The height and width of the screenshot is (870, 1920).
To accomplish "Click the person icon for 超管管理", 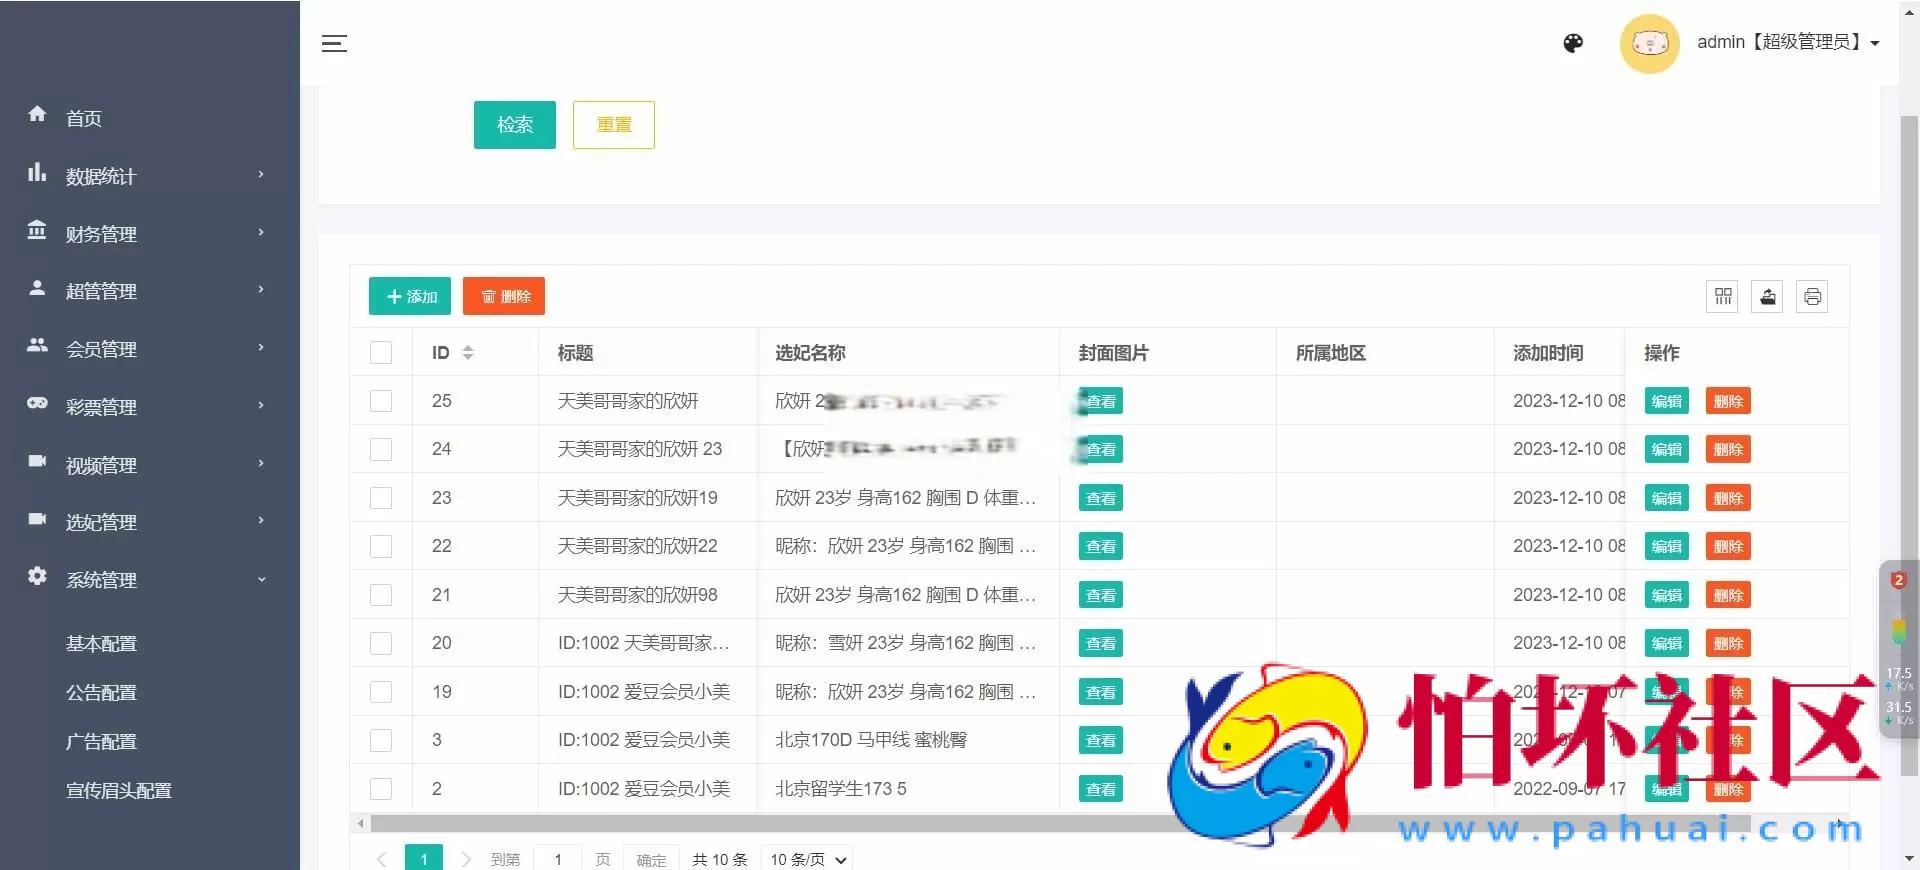I will click(37, 288).
